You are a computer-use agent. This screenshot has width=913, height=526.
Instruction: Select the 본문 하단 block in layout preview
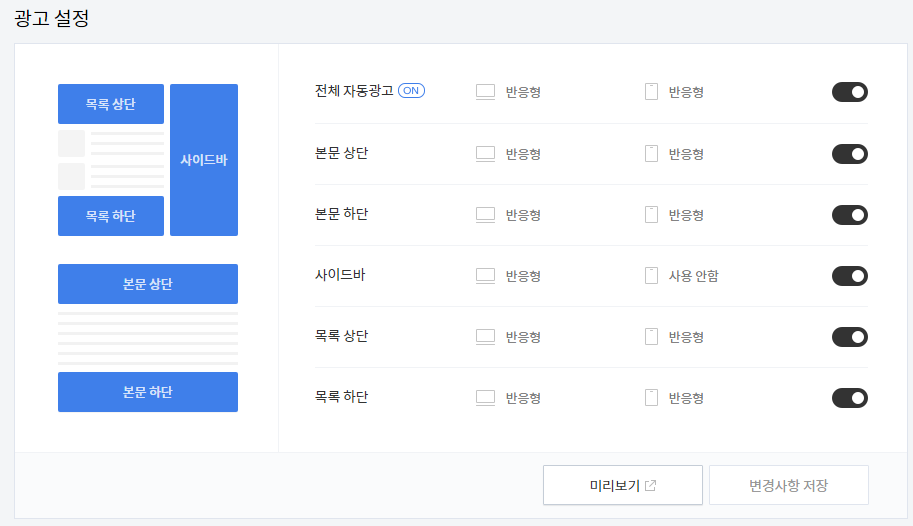[x=148, y=391]
